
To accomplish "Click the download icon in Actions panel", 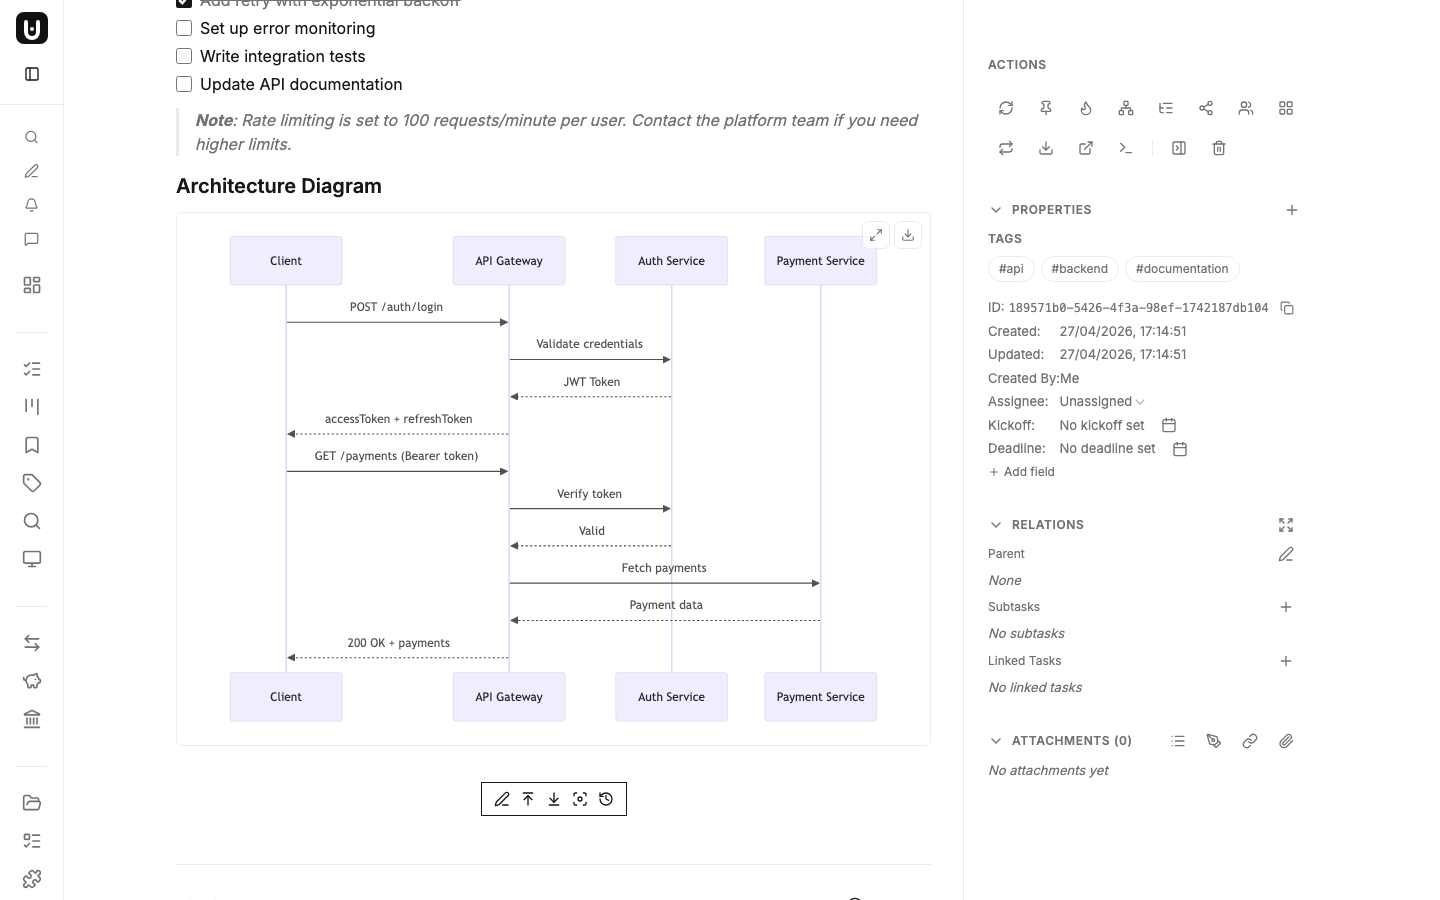I will [1046, 148].
